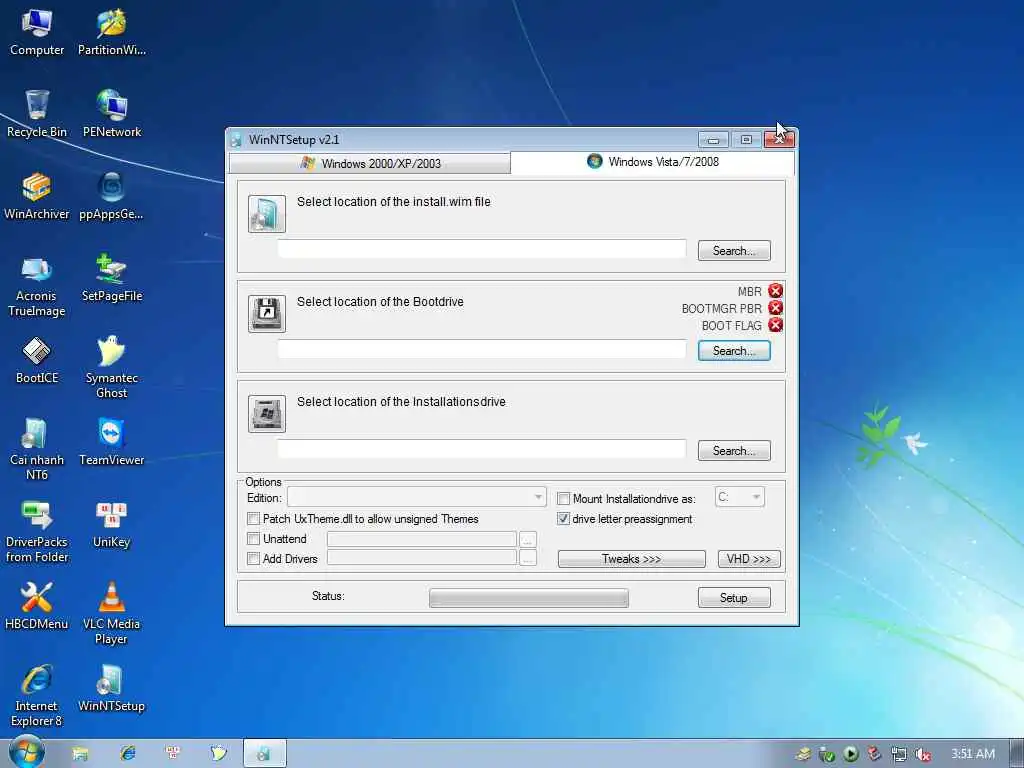Select the WinArchiver desktop shortcut

pos(37,196)
